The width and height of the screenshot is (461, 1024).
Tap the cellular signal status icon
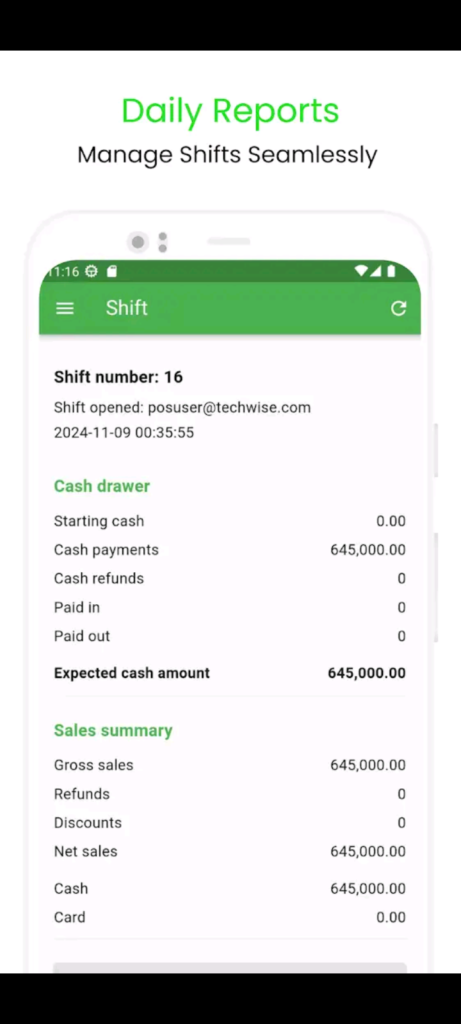pyautogui.click(x=376, y=271)
